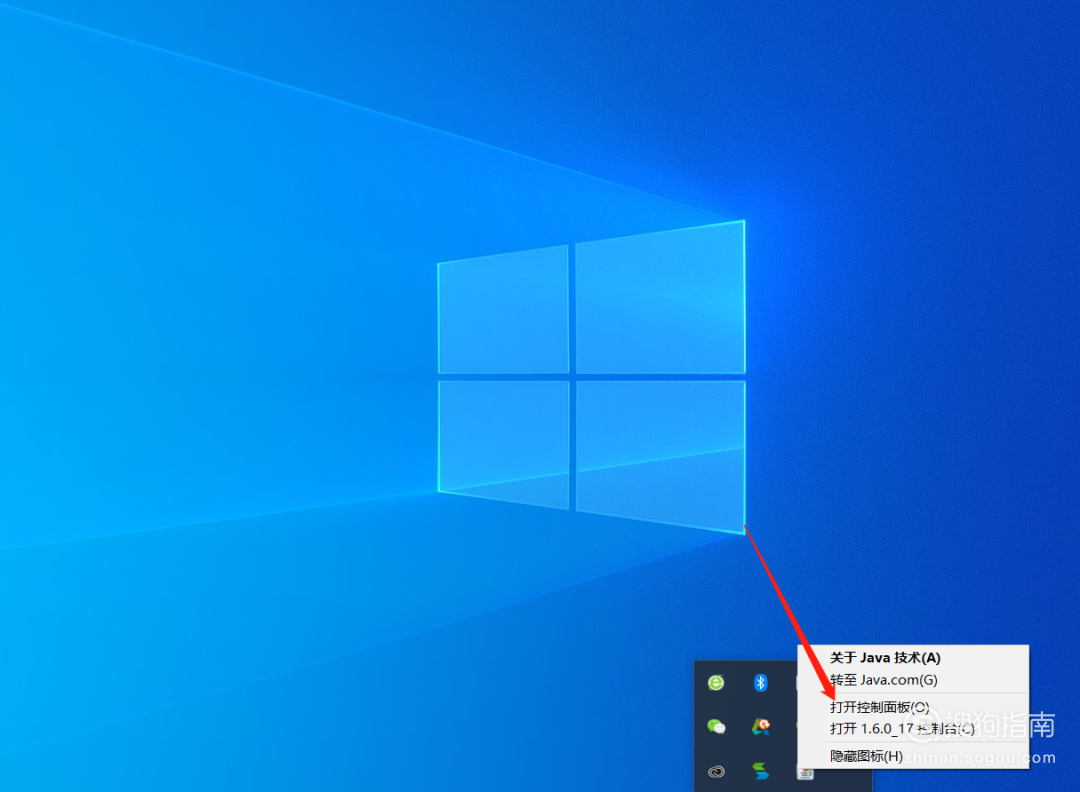Click the WeChat tray icon
1080x792 pixels.
[x=716, y=727]
